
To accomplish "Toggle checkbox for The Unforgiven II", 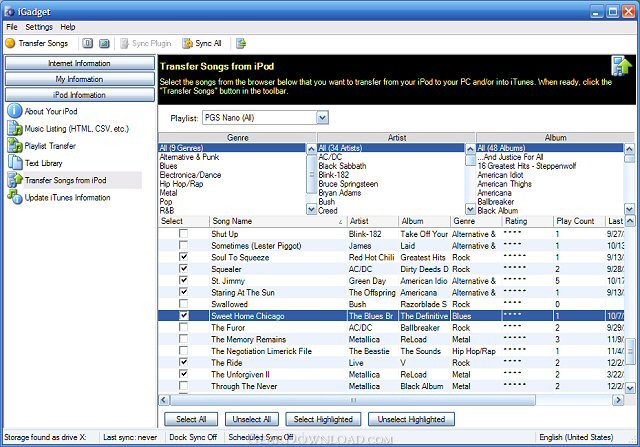I will [x=183, y=374].
